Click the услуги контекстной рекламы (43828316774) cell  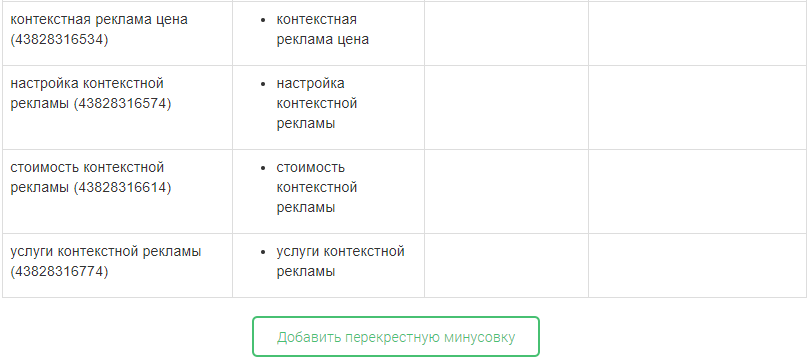(117, 266)
